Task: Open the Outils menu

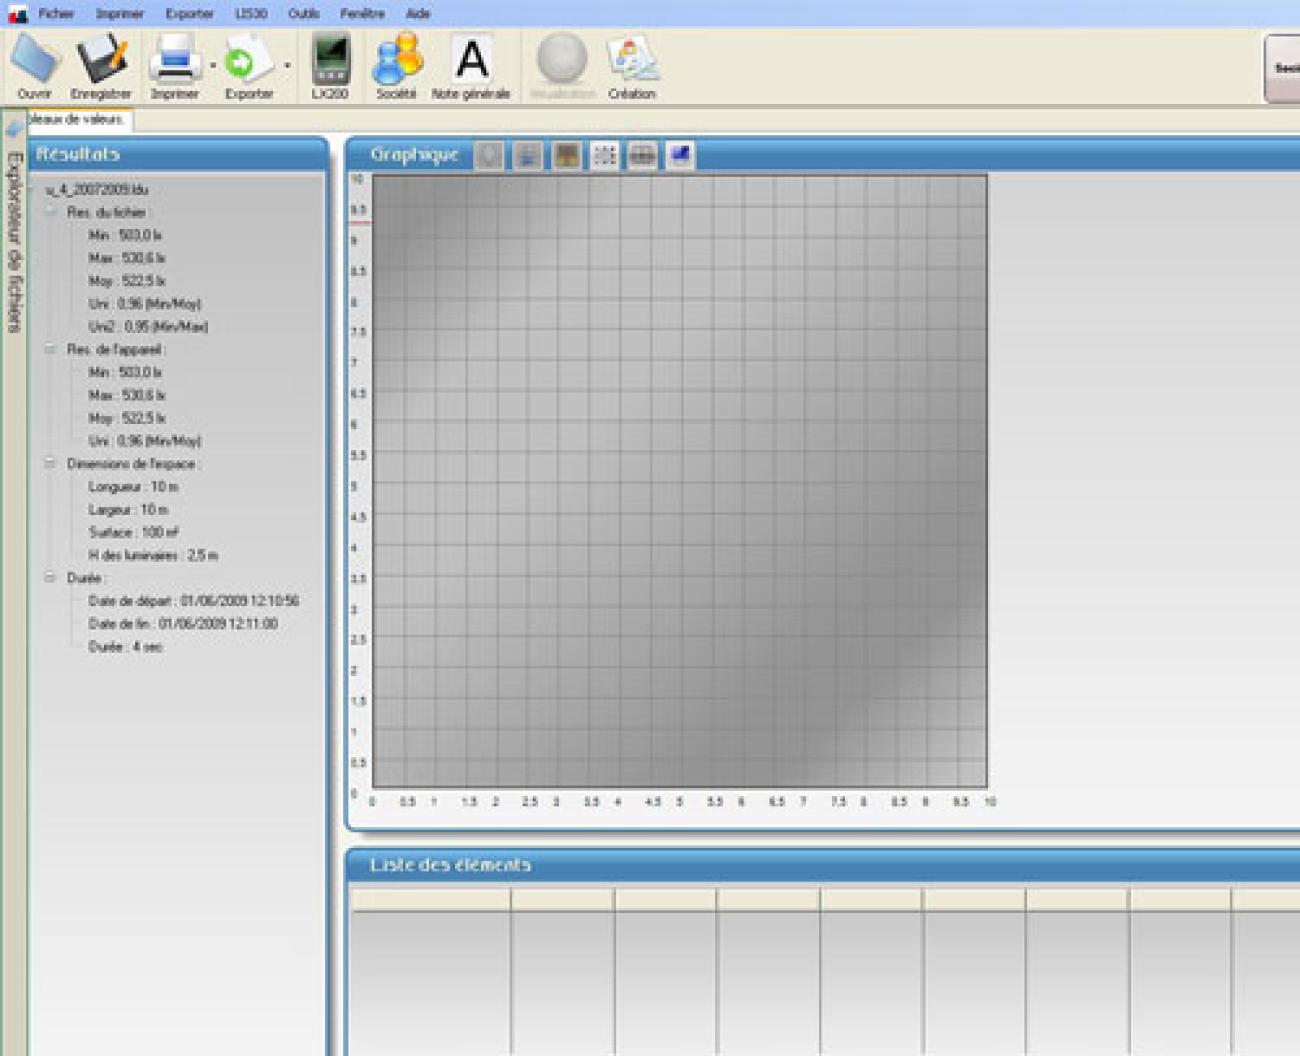Action: pos(303,14)
